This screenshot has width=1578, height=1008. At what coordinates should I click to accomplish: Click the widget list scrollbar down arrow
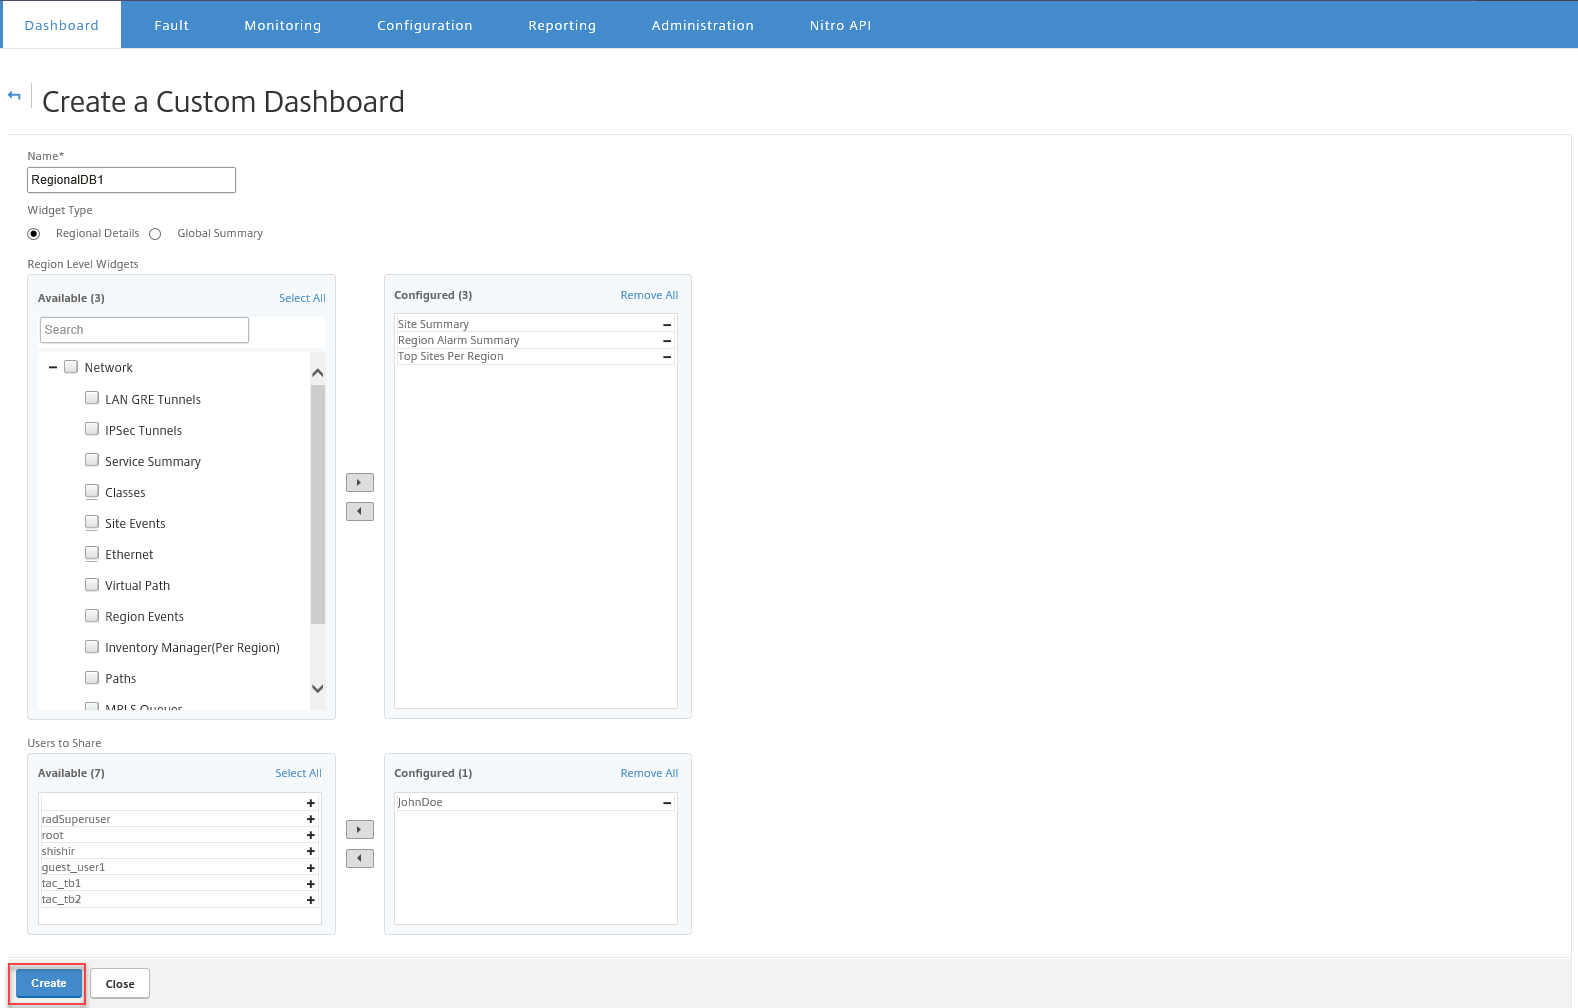[318, 688]
